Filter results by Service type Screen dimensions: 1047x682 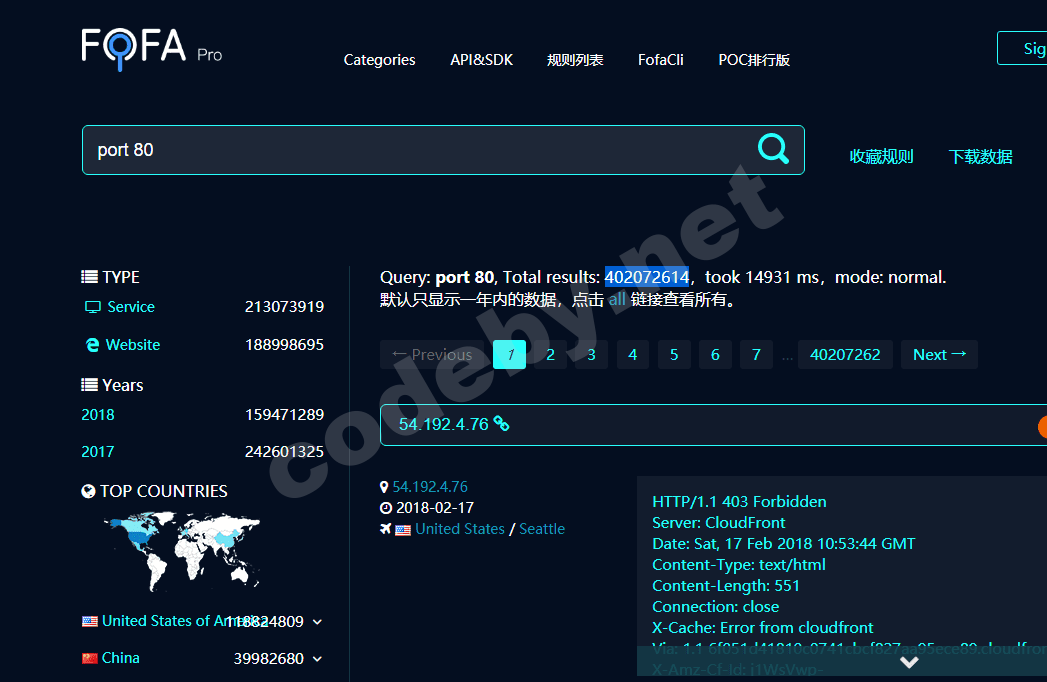tap(131, 307)
